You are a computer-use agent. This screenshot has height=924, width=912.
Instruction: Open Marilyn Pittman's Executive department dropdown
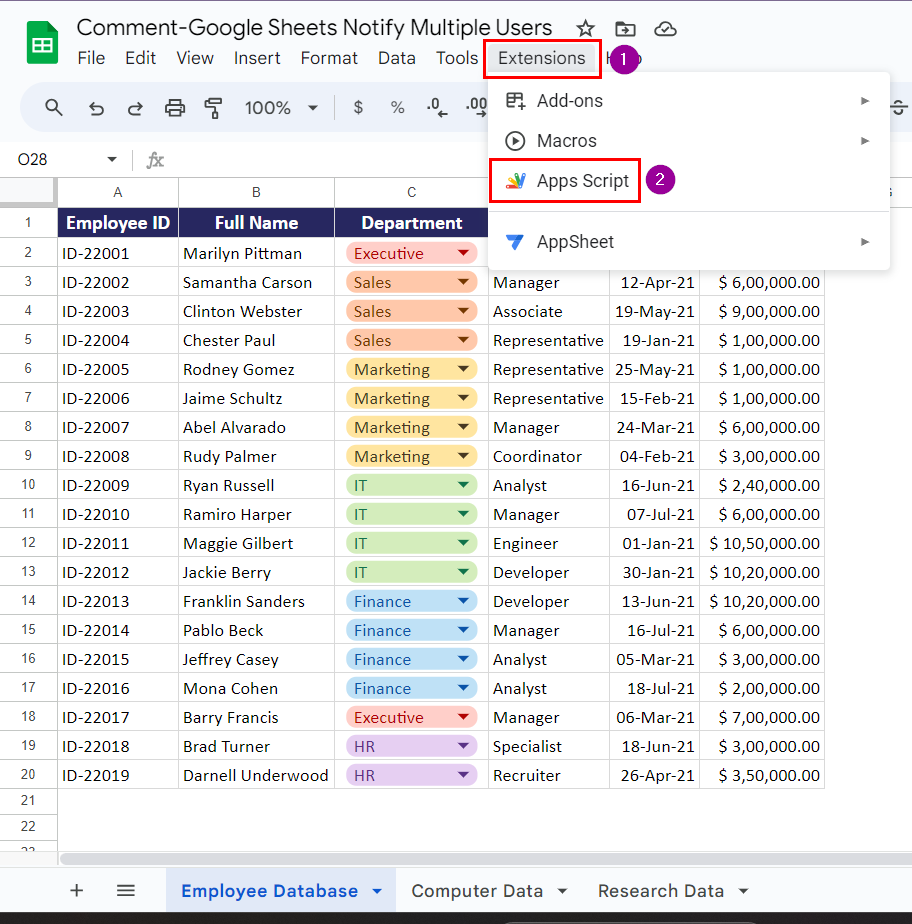click(463, 253)
